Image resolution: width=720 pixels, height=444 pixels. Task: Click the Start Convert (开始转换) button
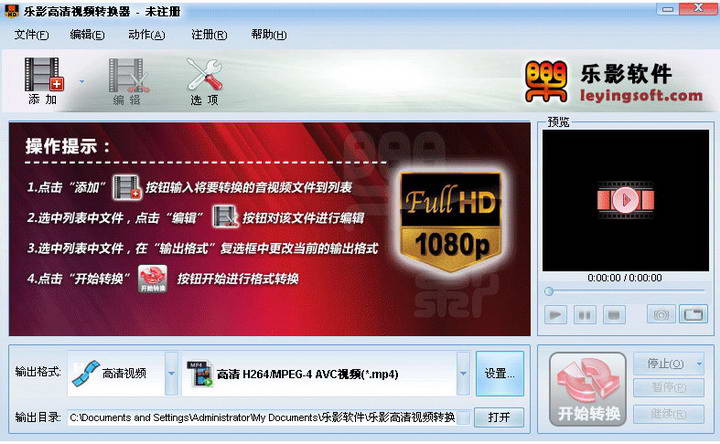[588, 389]
